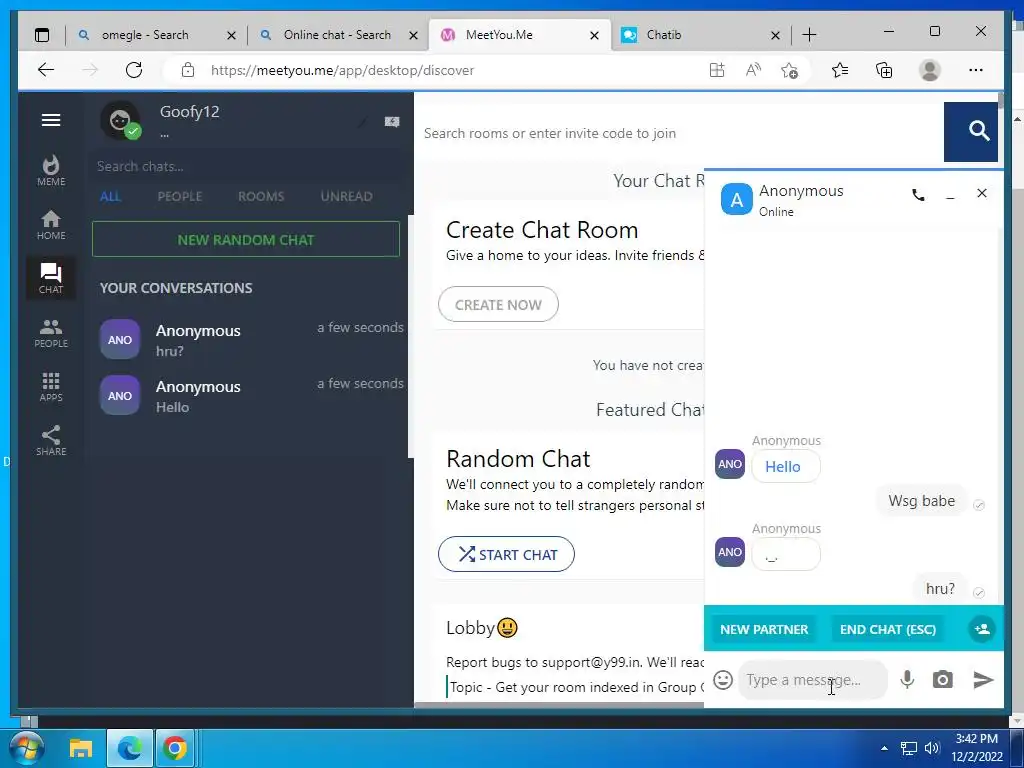
Task: Select the ROOMS chats filter
Action: click(261, 197)
